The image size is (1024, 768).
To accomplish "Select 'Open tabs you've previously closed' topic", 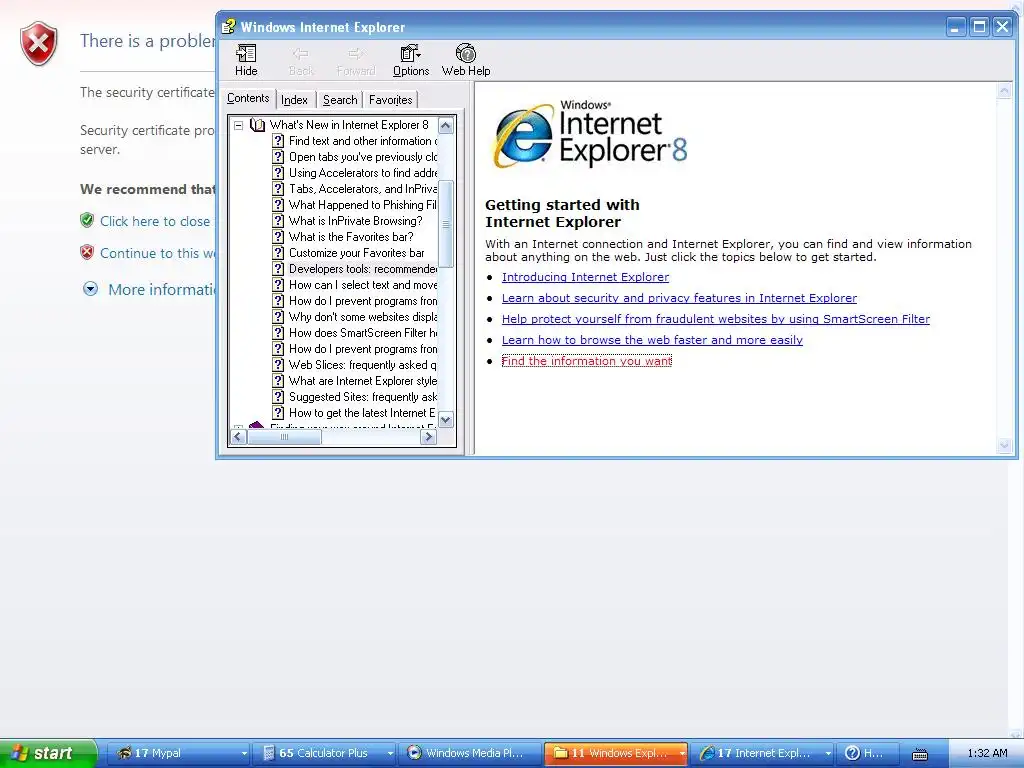I will 363,157.
